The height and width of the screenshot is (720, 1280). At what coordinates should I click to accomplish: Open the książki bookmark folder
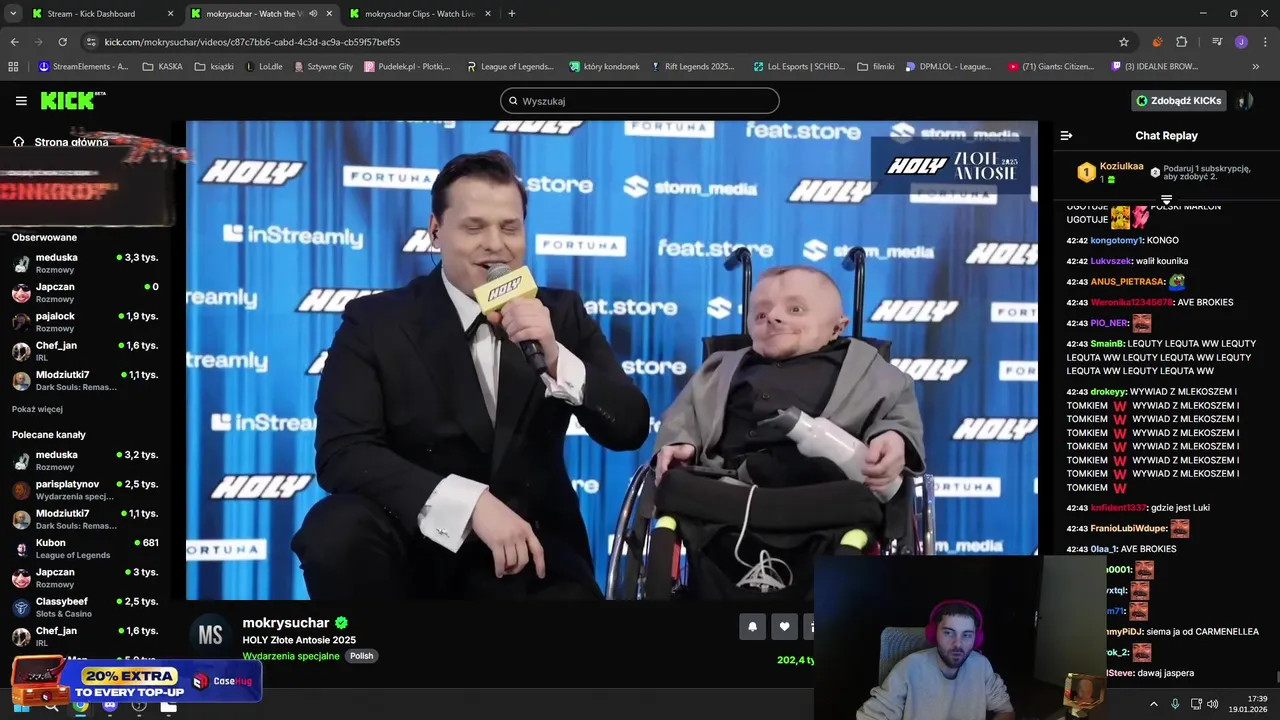pyautogui.click(x=214, y=67)
